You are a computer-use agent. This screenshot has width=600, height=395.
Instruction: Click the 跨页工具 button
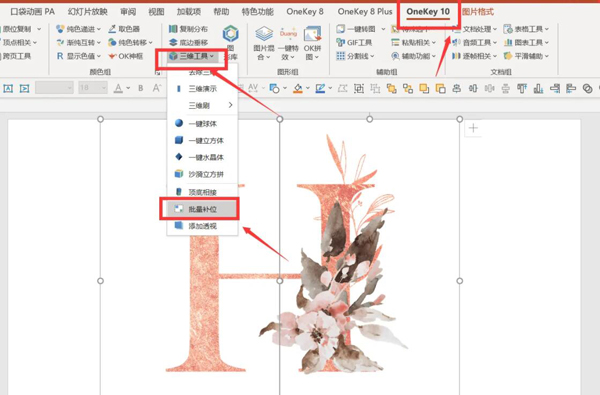(x=16, y=56)
